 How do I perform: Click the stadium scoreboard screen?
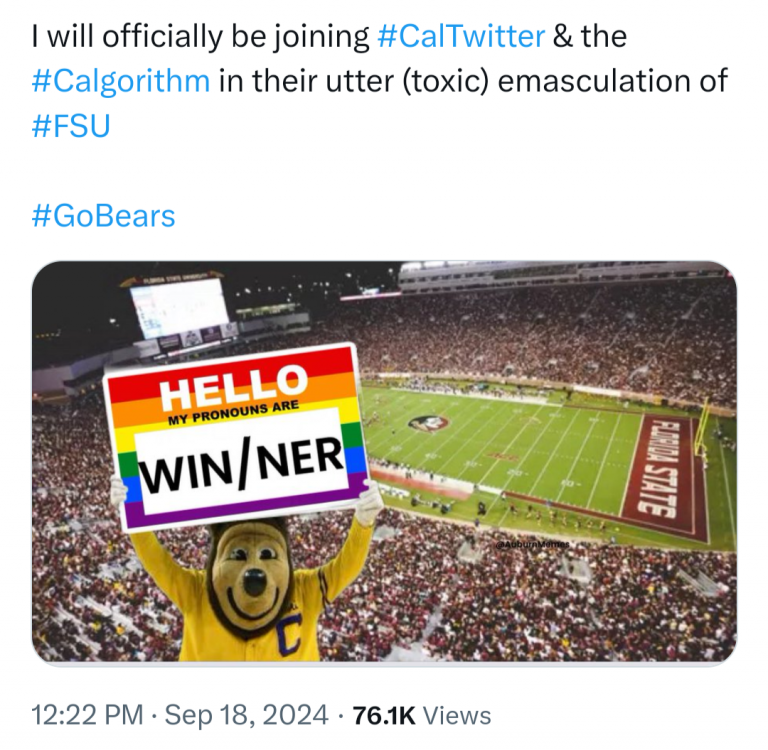[178, 307]
